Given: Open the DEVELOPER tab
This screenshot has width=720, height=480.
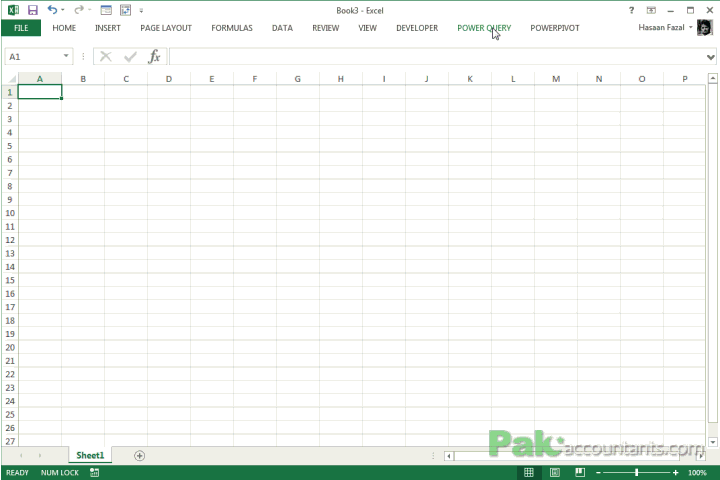Looking at the screenshot, I should pyautogui.click(x=417, y=28).
